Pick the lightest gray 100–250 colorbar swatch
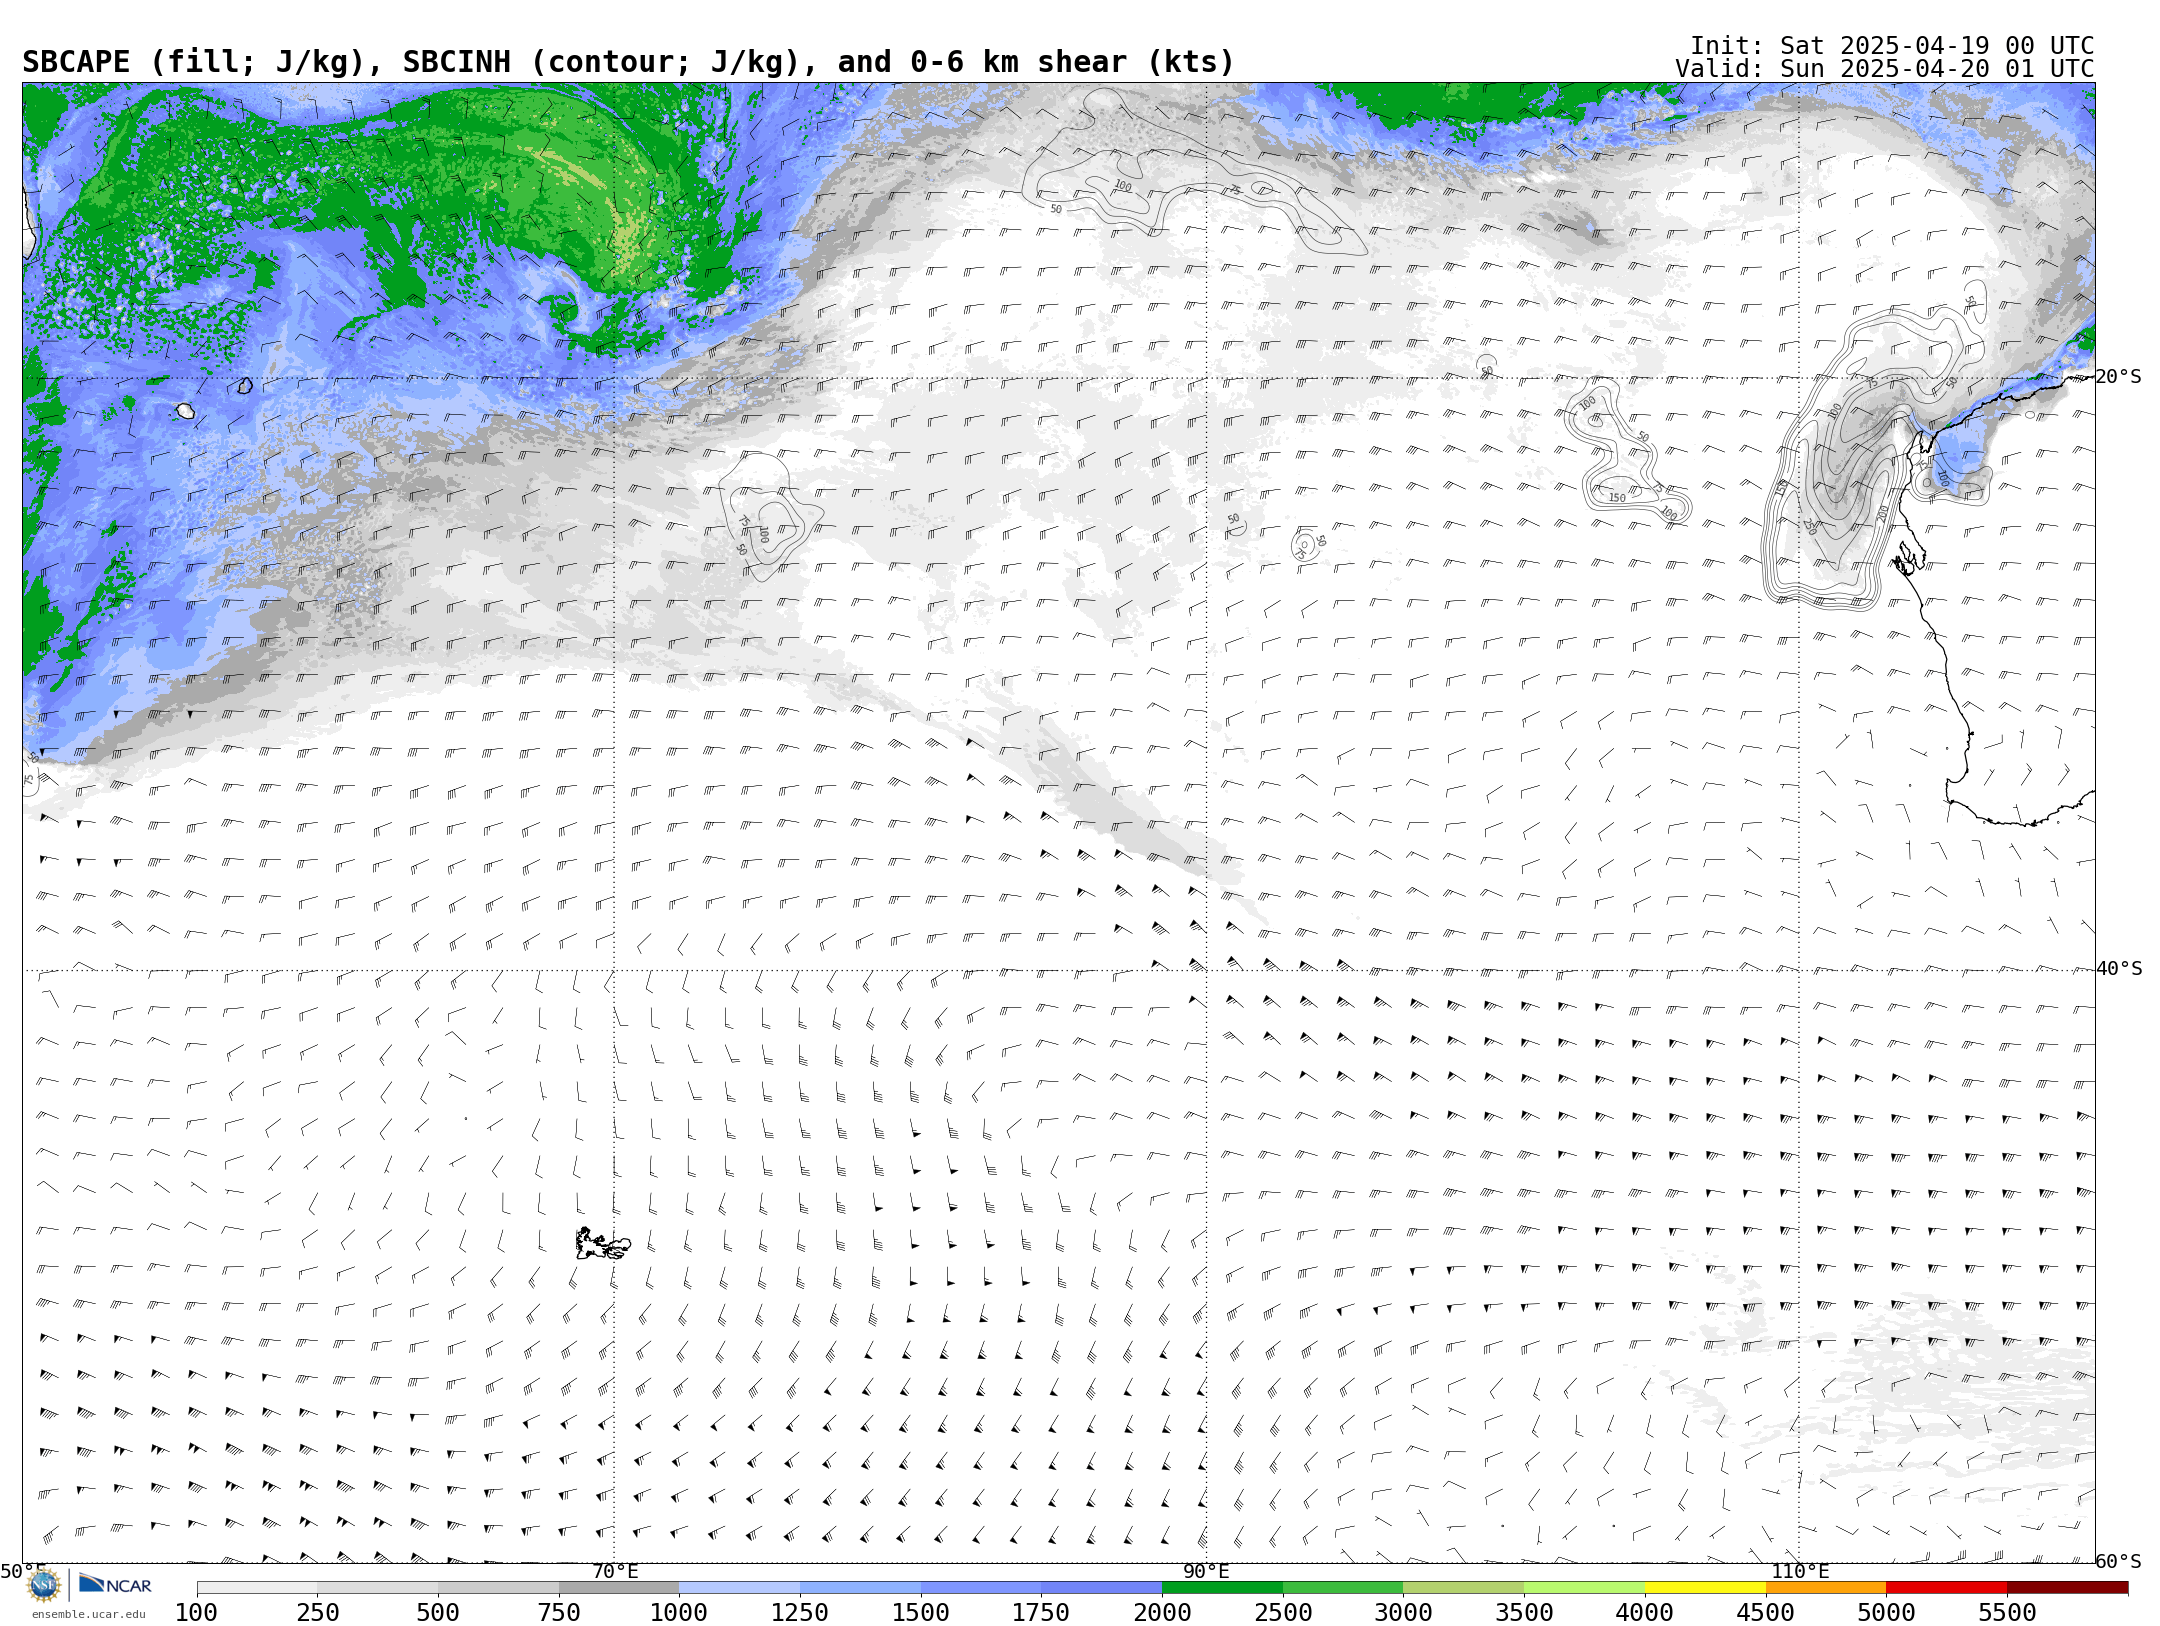 257,1588
